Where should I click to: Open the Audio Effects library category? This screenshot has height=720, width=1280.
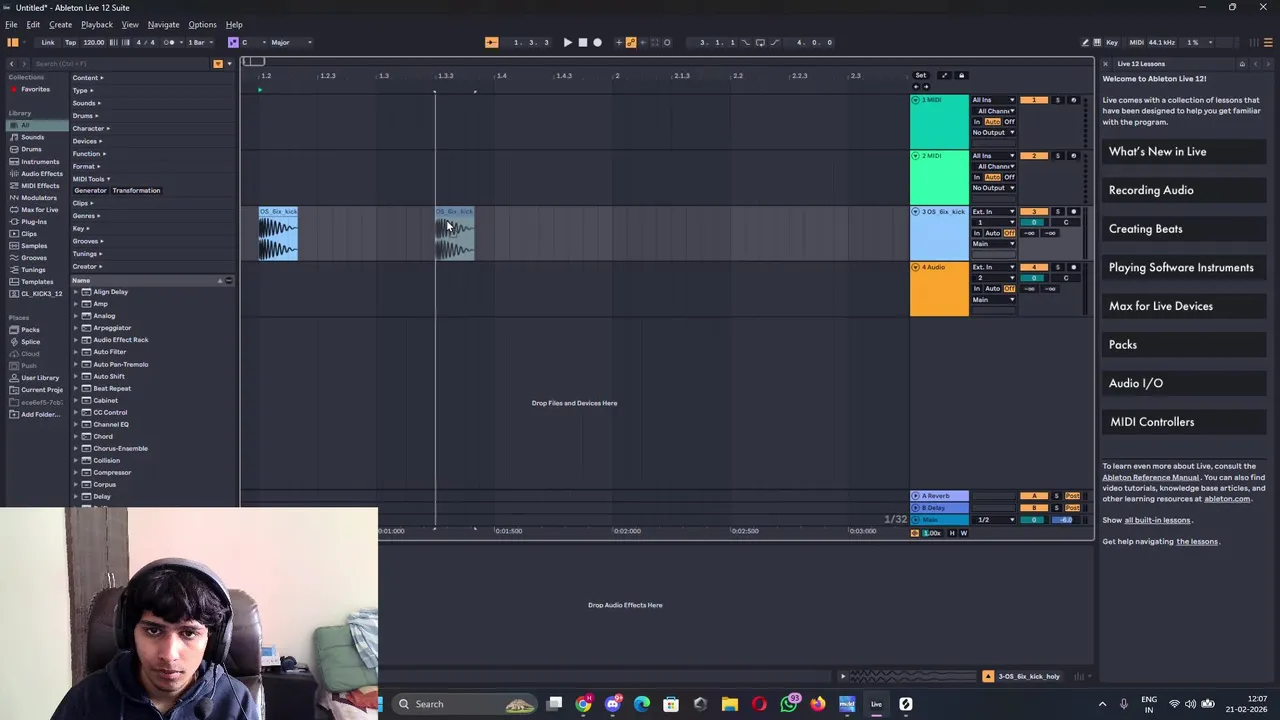pos(42,173)
